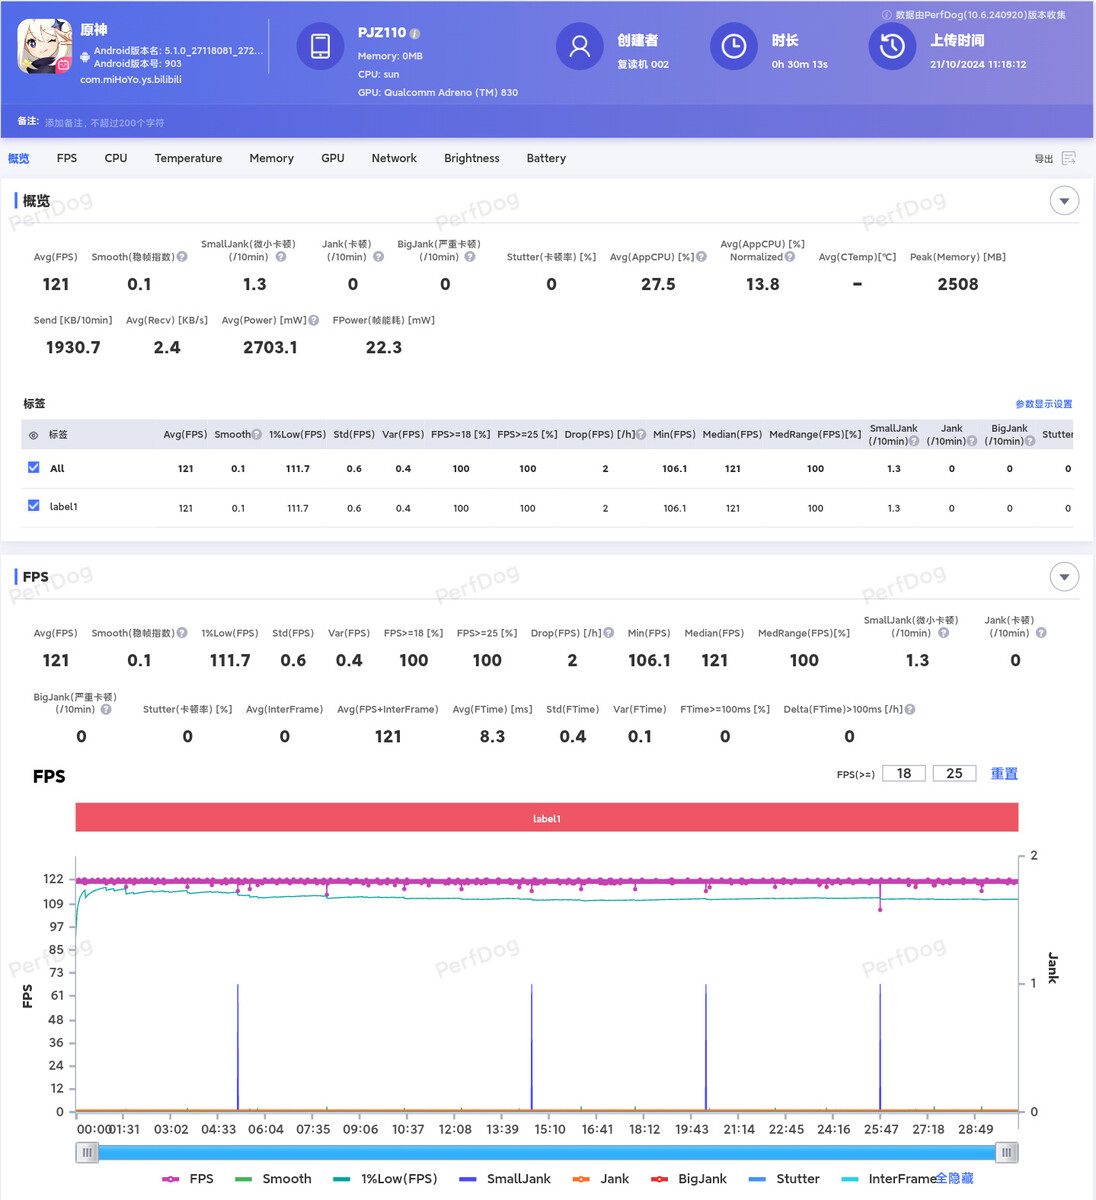Viewport: 1096px width, 1200px height.
Task: Switch to the Temperature tab
Action: [x=188, y=158]
